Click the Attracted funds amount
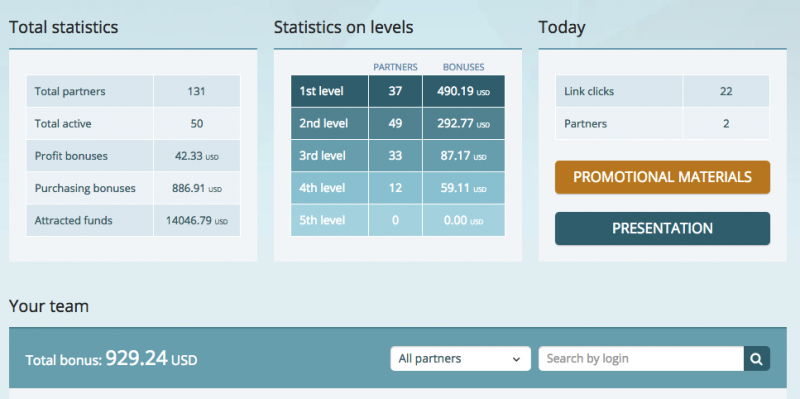The image size is (800, 399). tap(196, 221)
